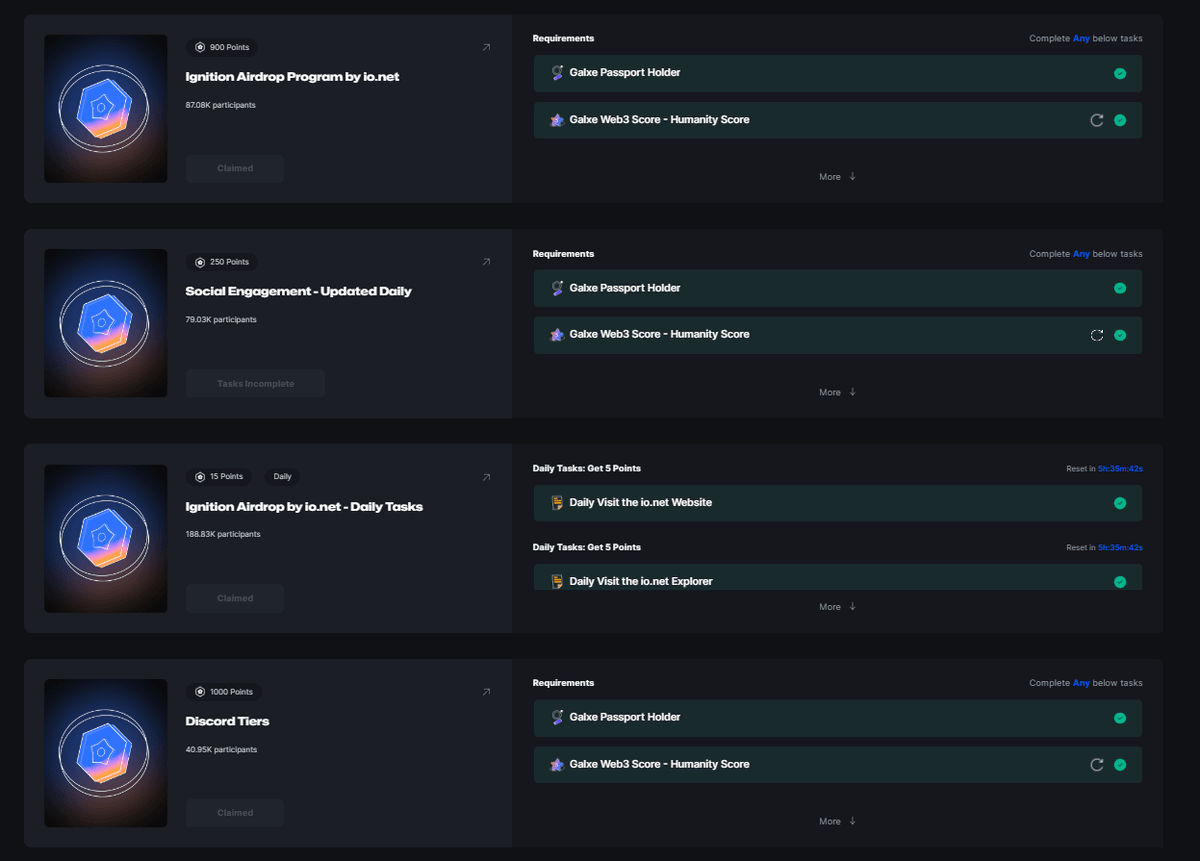Expand More tasks in Discord Tiers card

pyautogui.click(x=838, y=822)
